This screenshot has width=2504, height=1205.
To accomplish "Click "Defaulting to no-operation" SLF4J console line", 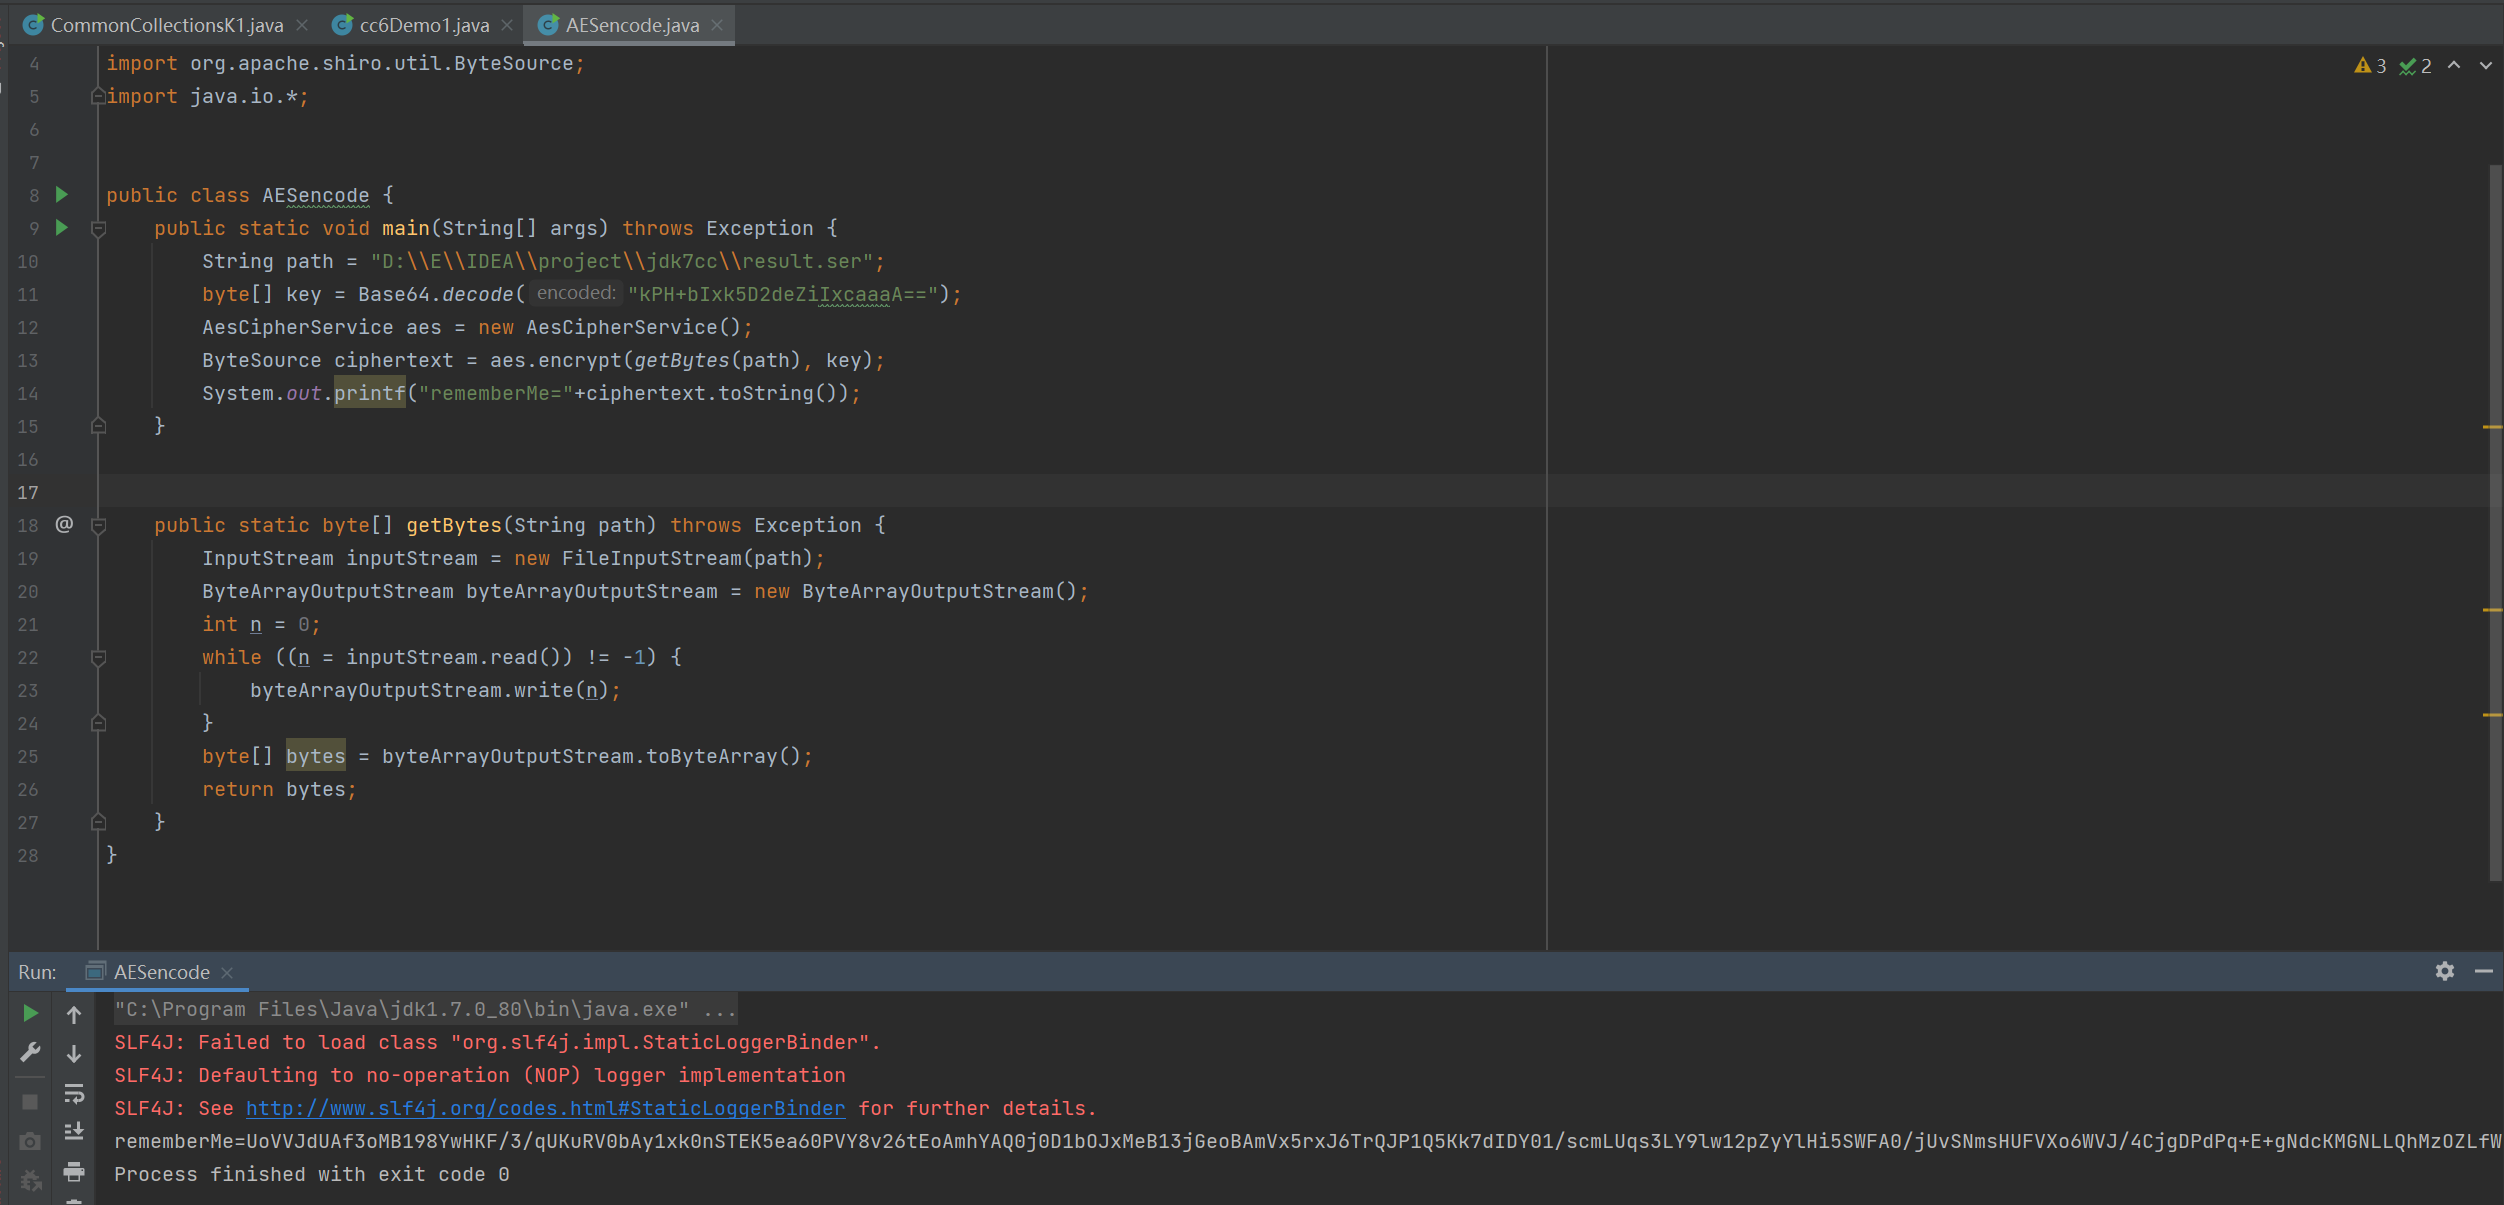I will (x=480, y=1075).
